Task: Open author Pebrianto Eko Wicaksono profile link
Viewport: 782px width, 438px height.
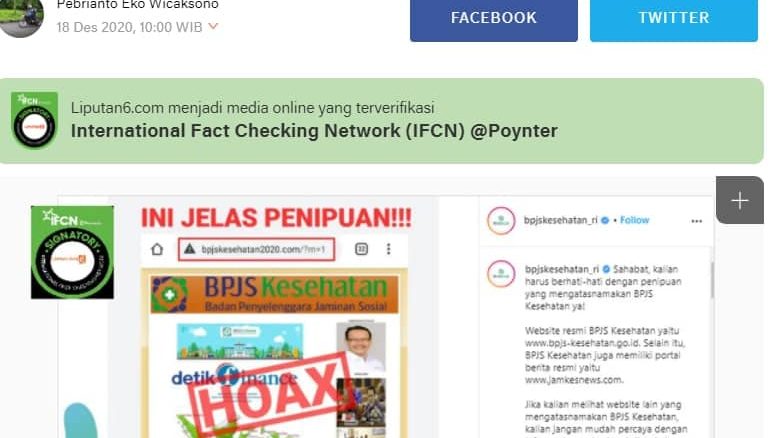Action: (138, 5)
